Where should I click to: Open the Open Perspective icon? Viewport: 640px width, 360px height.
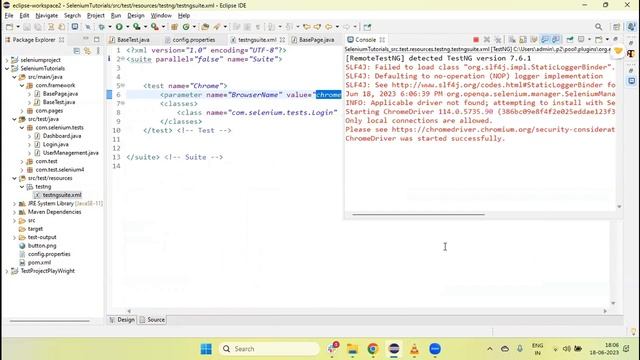pyautogui.click(x=616, y=27)
